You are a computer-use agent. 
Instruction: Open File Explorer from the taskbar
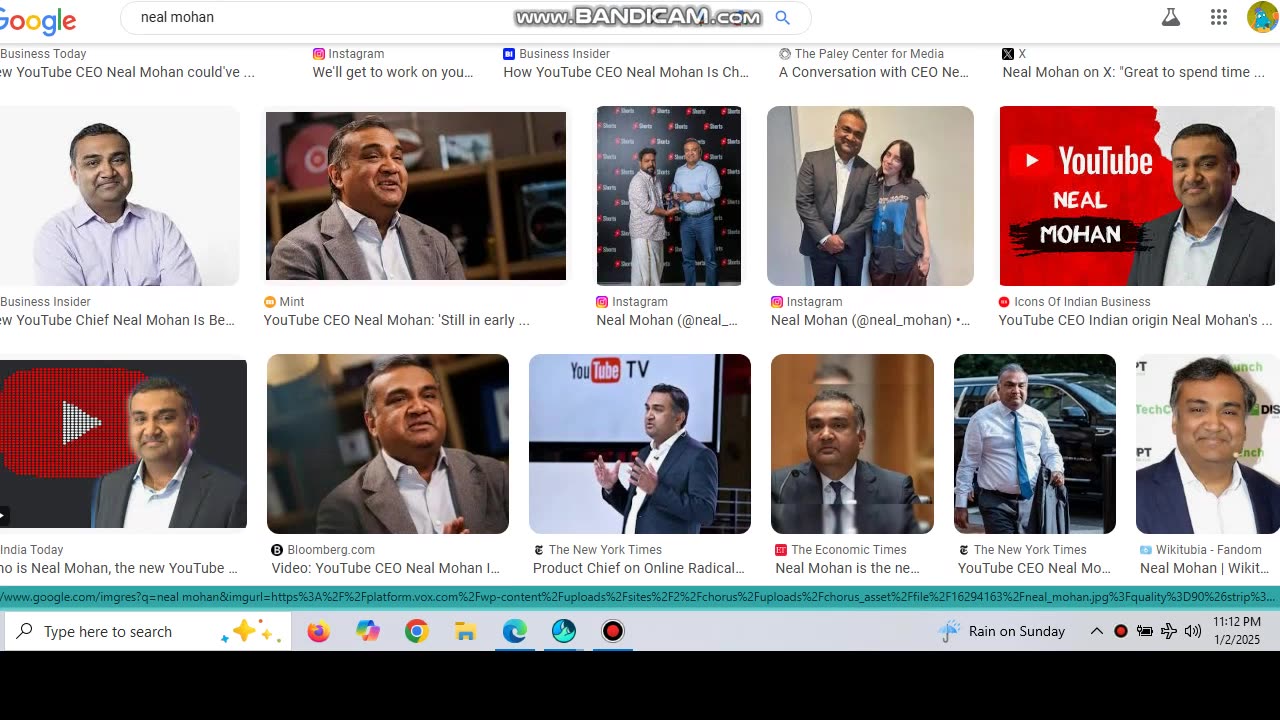[x=465, y=631]
